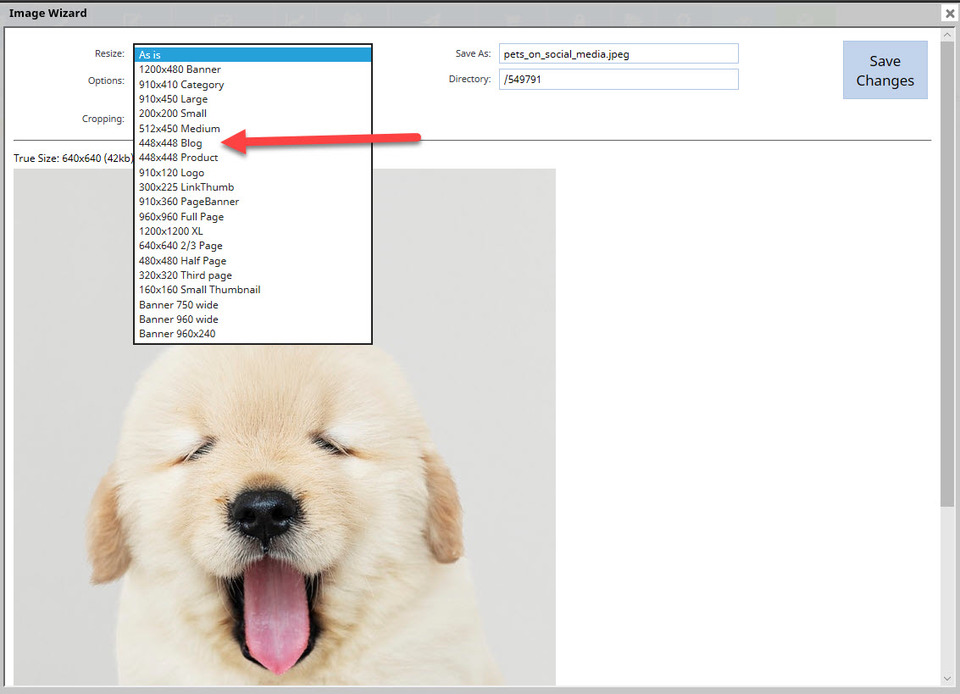
Task: Select 200x200 Small from resize list
Action: click(172, 114)
